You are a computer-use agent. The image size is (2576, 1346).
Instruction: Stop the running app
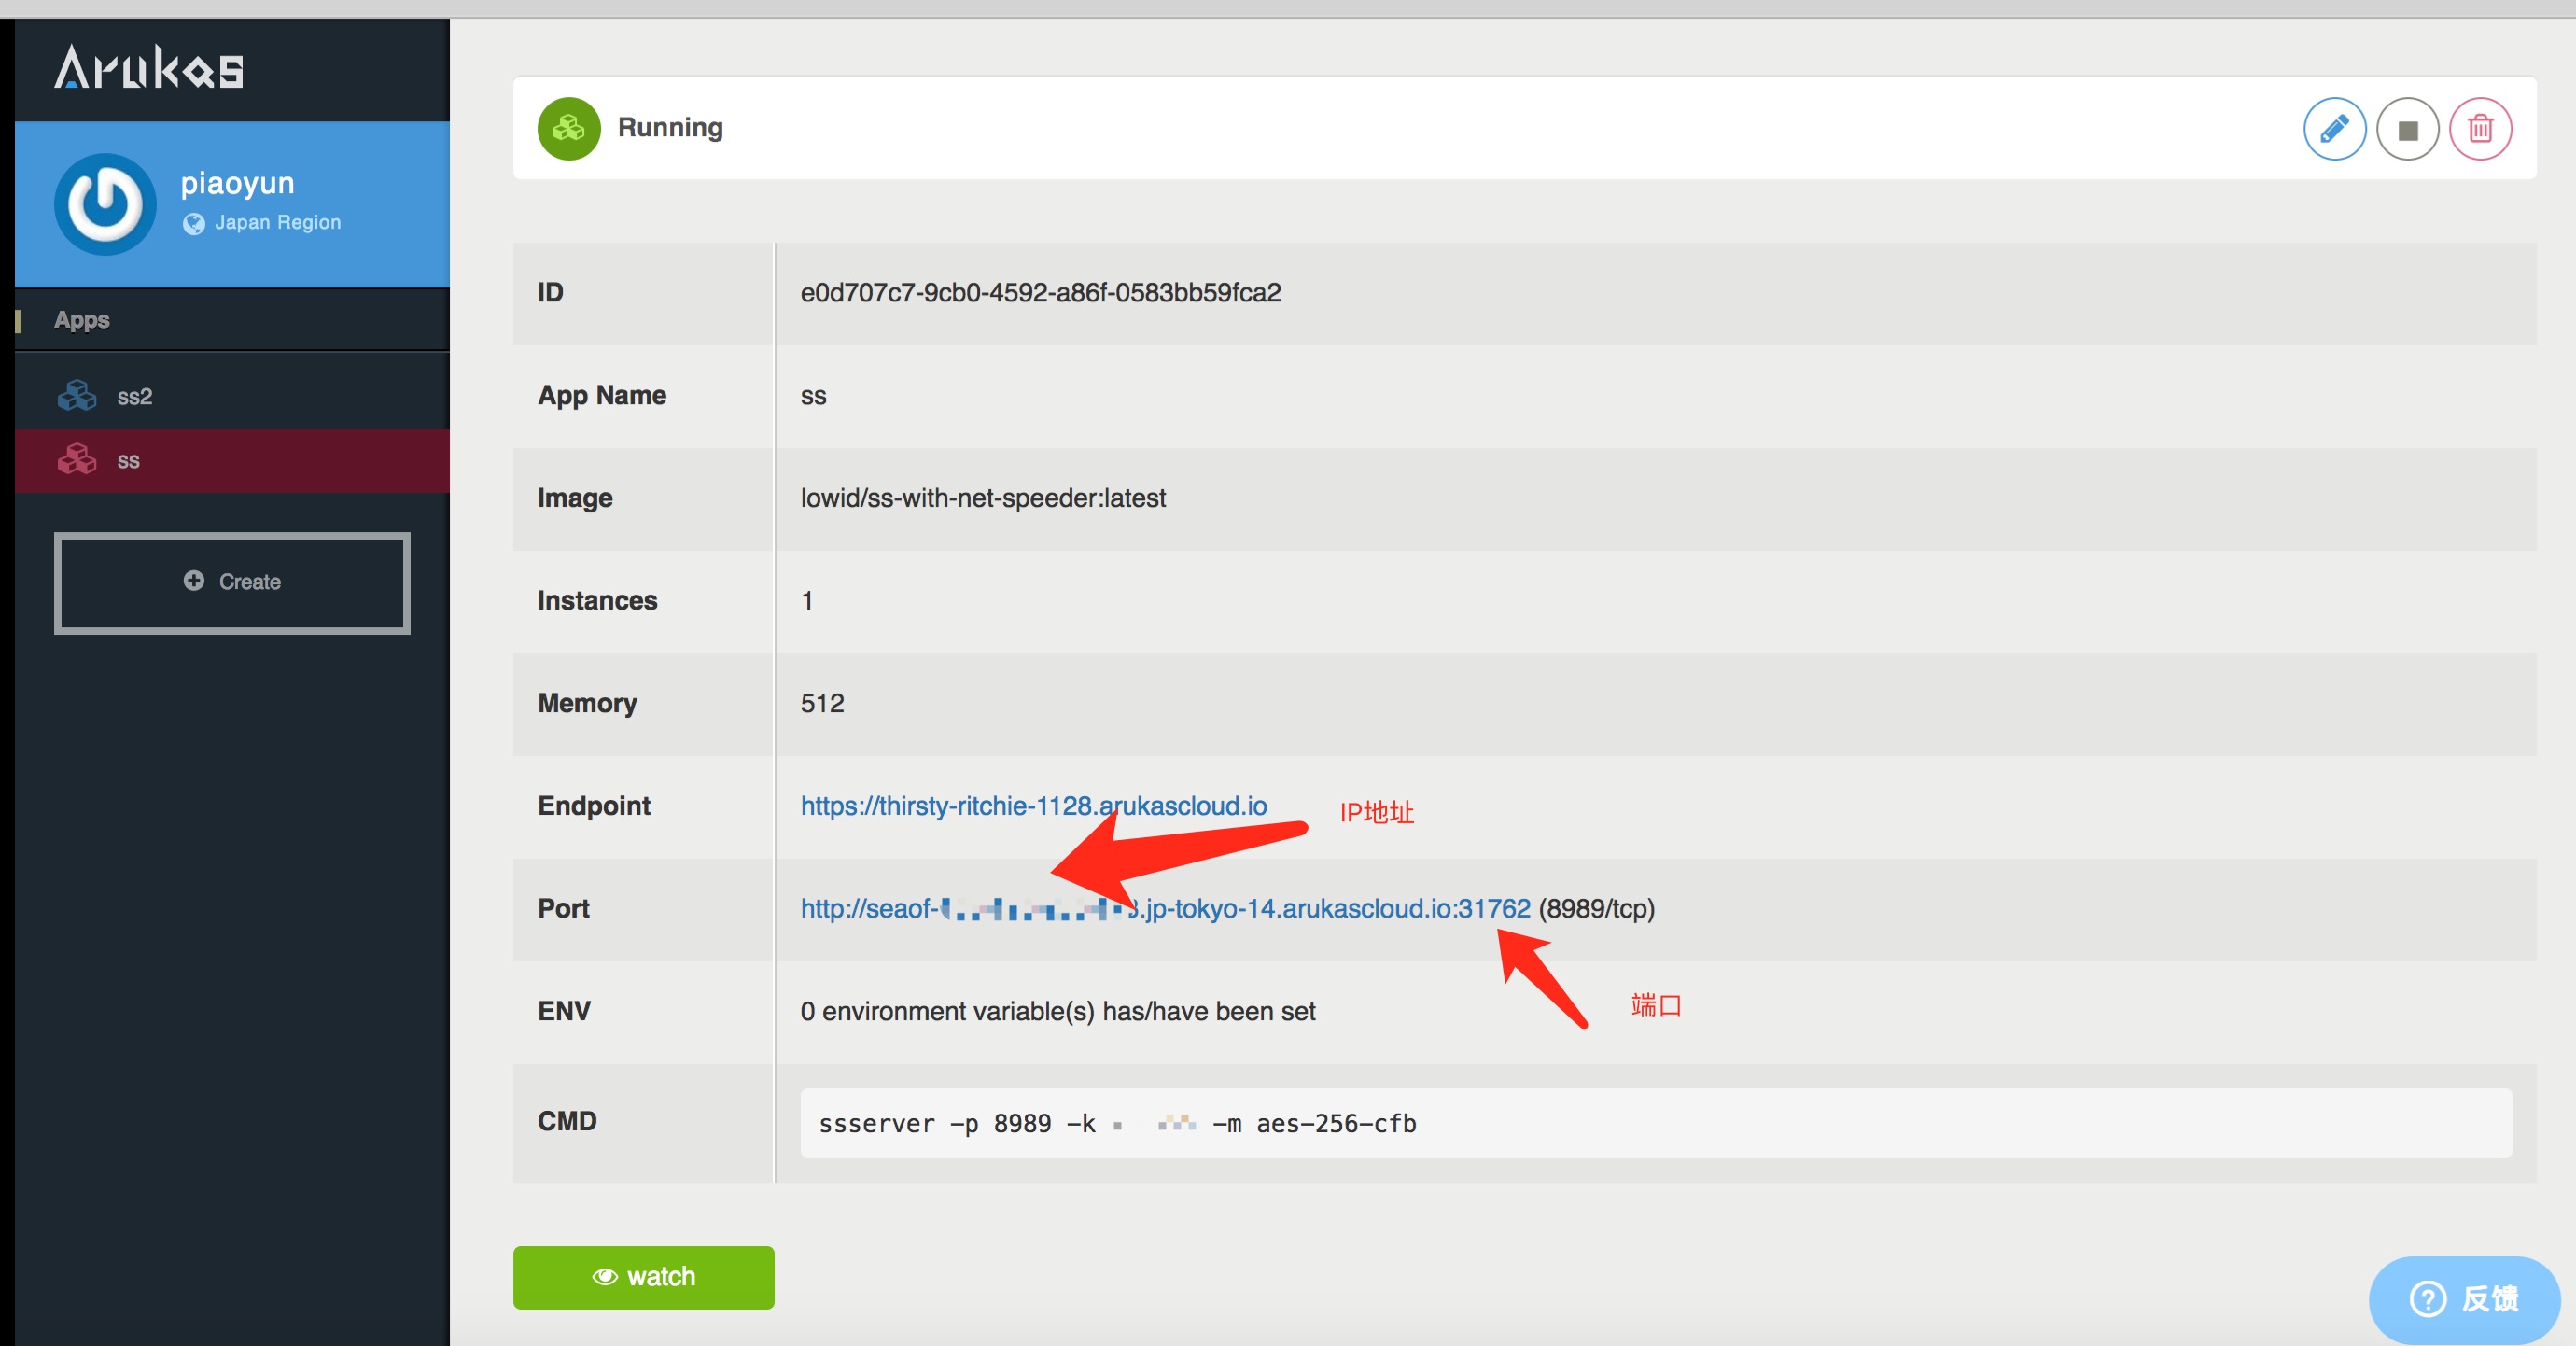(2407, 129)
